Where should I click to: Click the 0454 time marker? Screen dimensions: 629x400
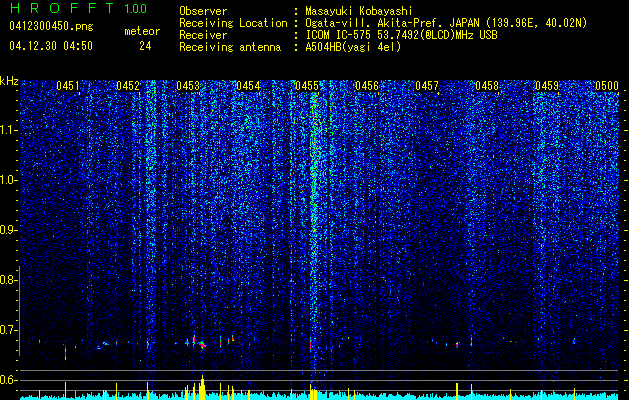(x=248, y=86)
